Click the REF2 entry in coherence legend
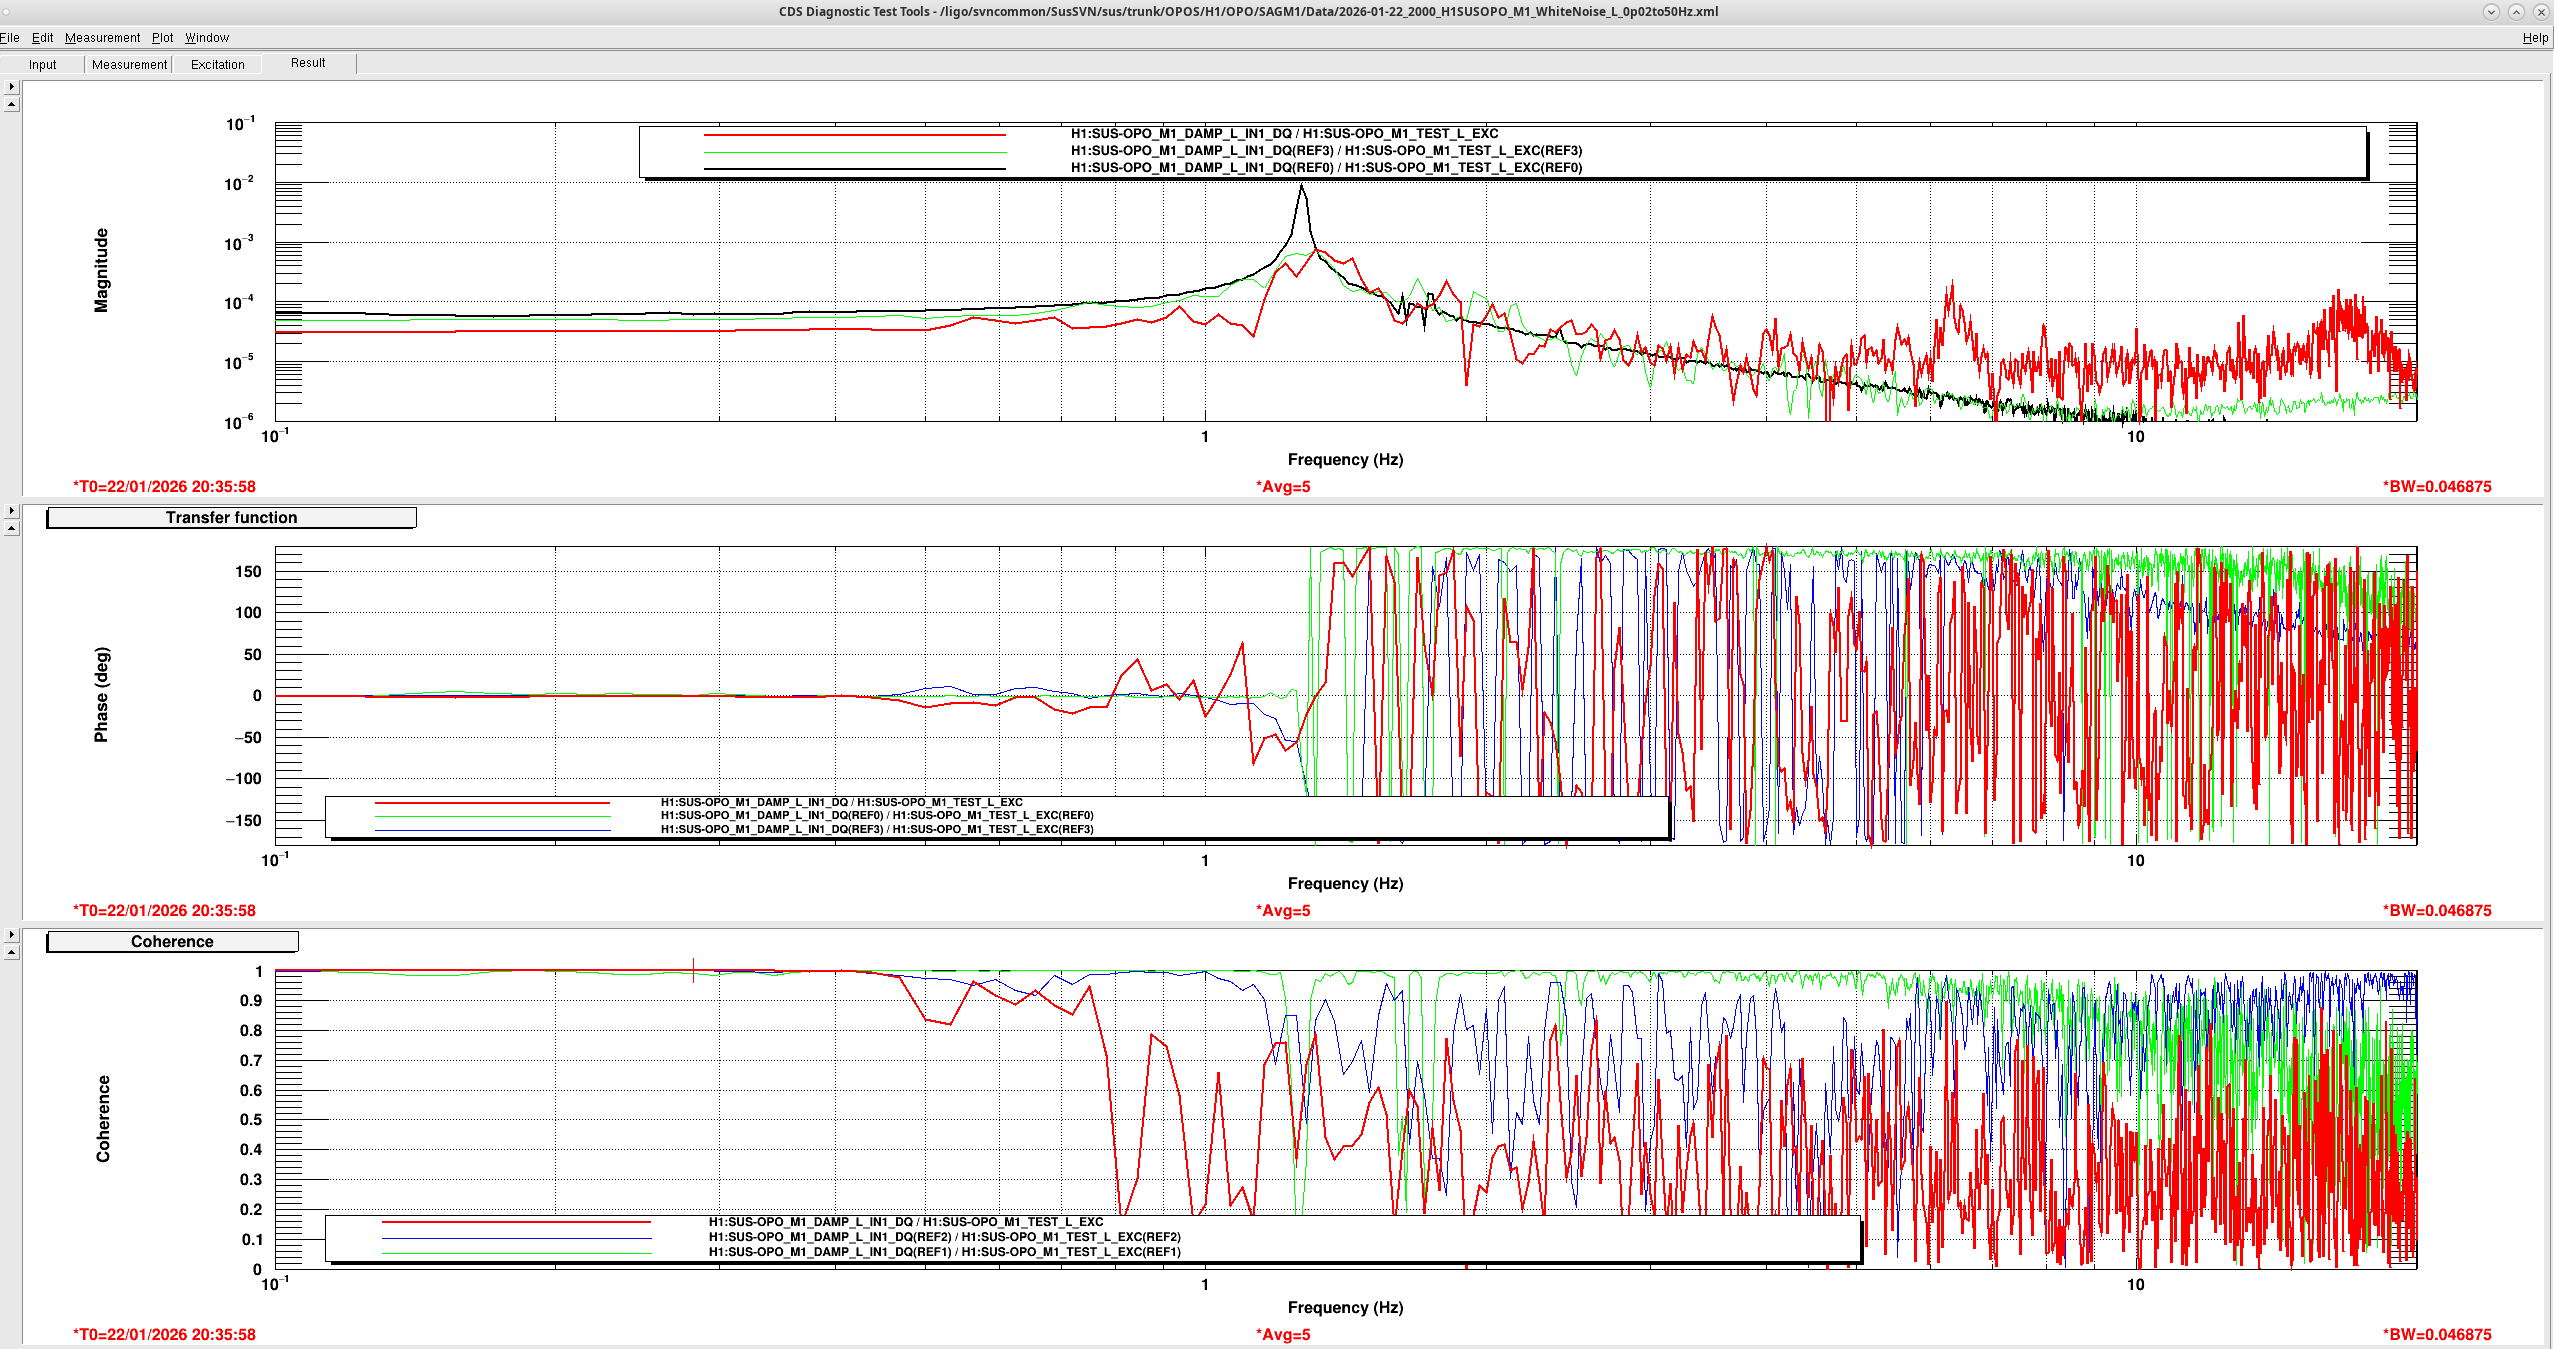This screenshot has height=1349, width=2554. click(x=944, y=1237)
